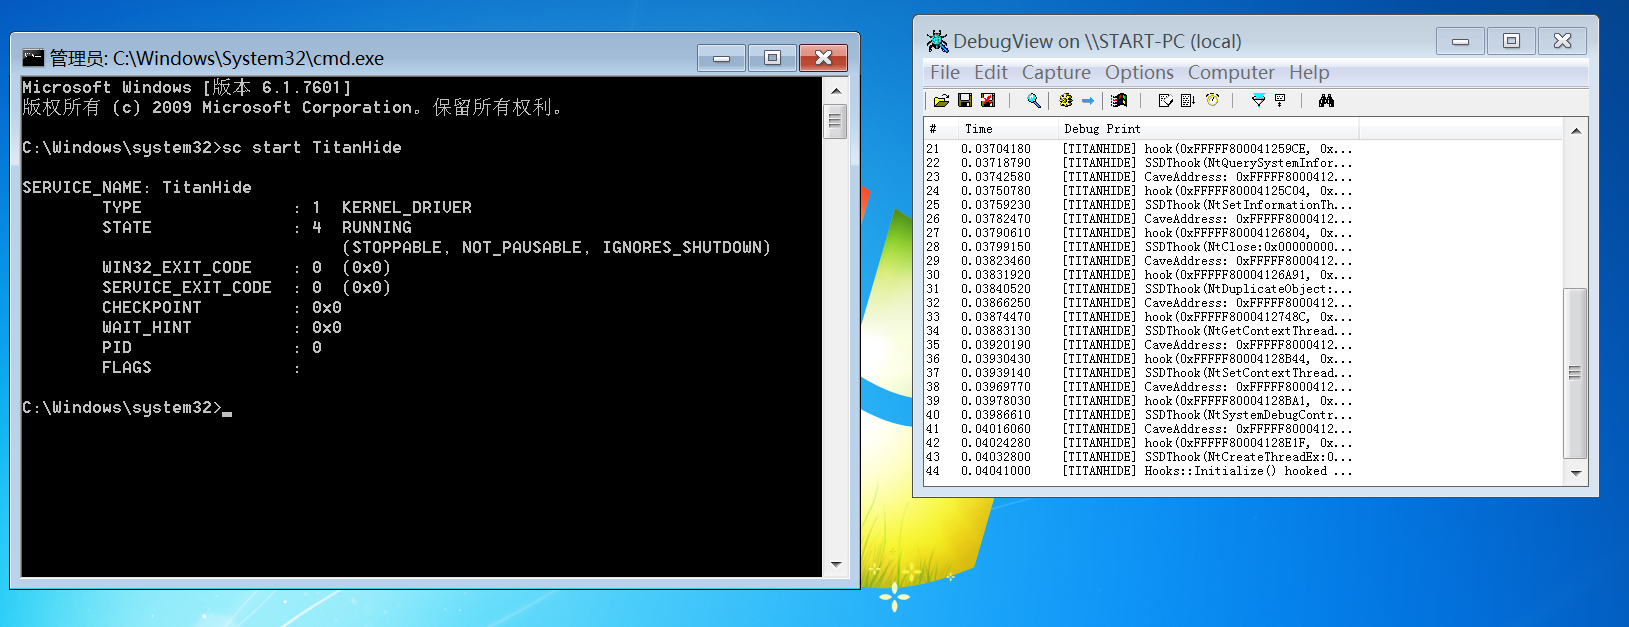Expand the Computer menu

tap(1231, 72)
